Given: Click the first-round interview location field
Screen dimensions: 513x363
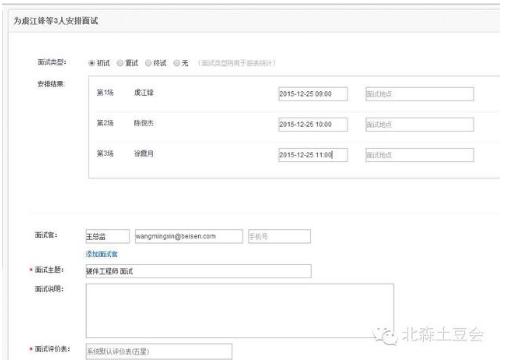Looking at the screenshot, I should coord(419,94).
